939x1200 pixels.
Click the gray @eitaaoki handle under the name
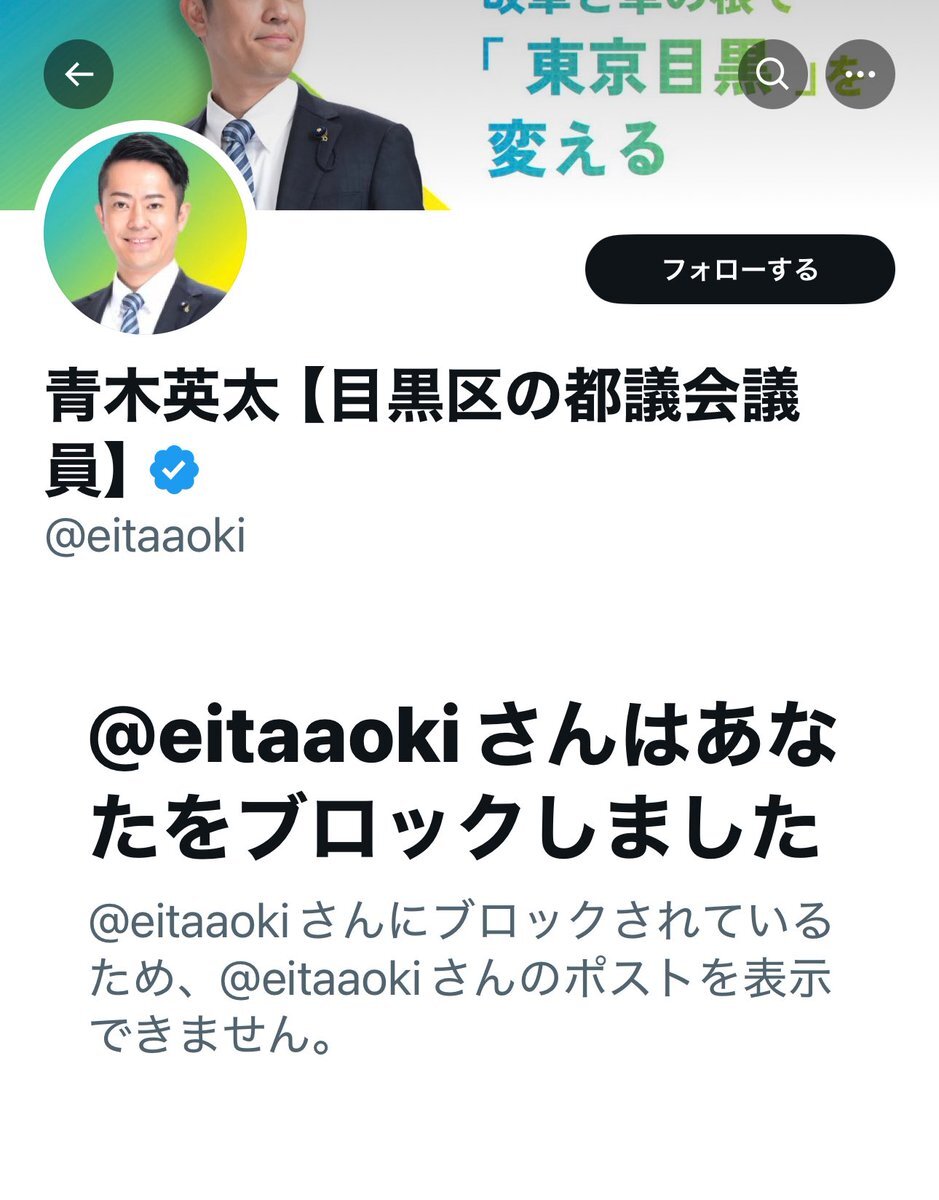click(145, 538)
